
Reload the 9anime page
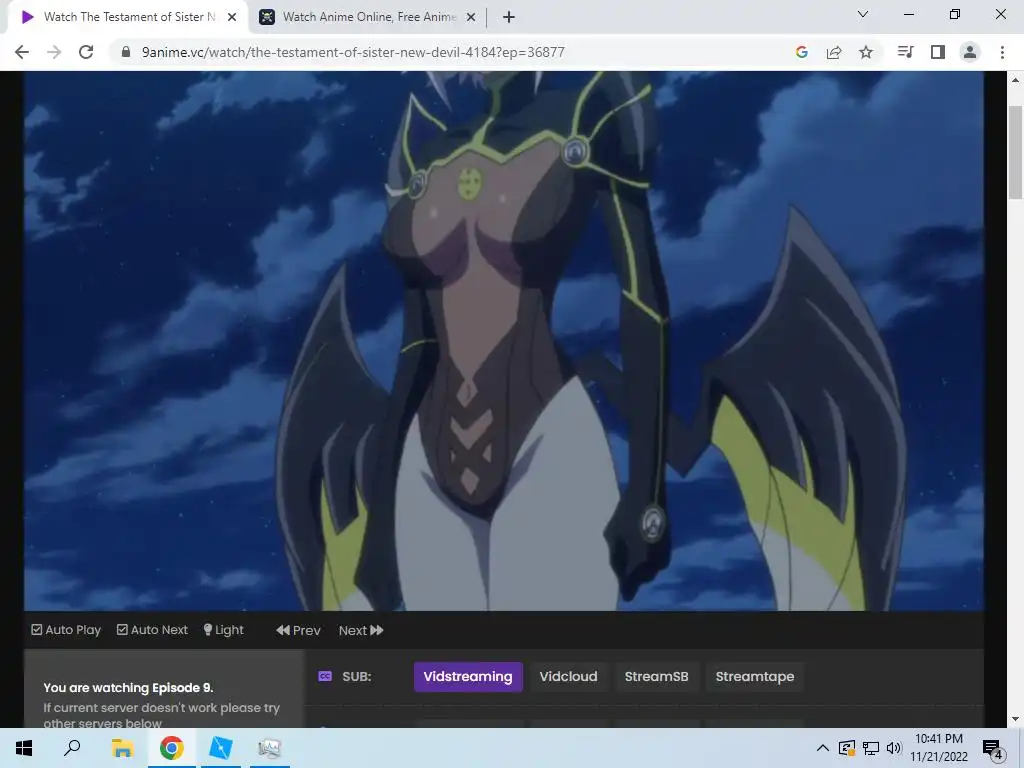pos(86,52)
